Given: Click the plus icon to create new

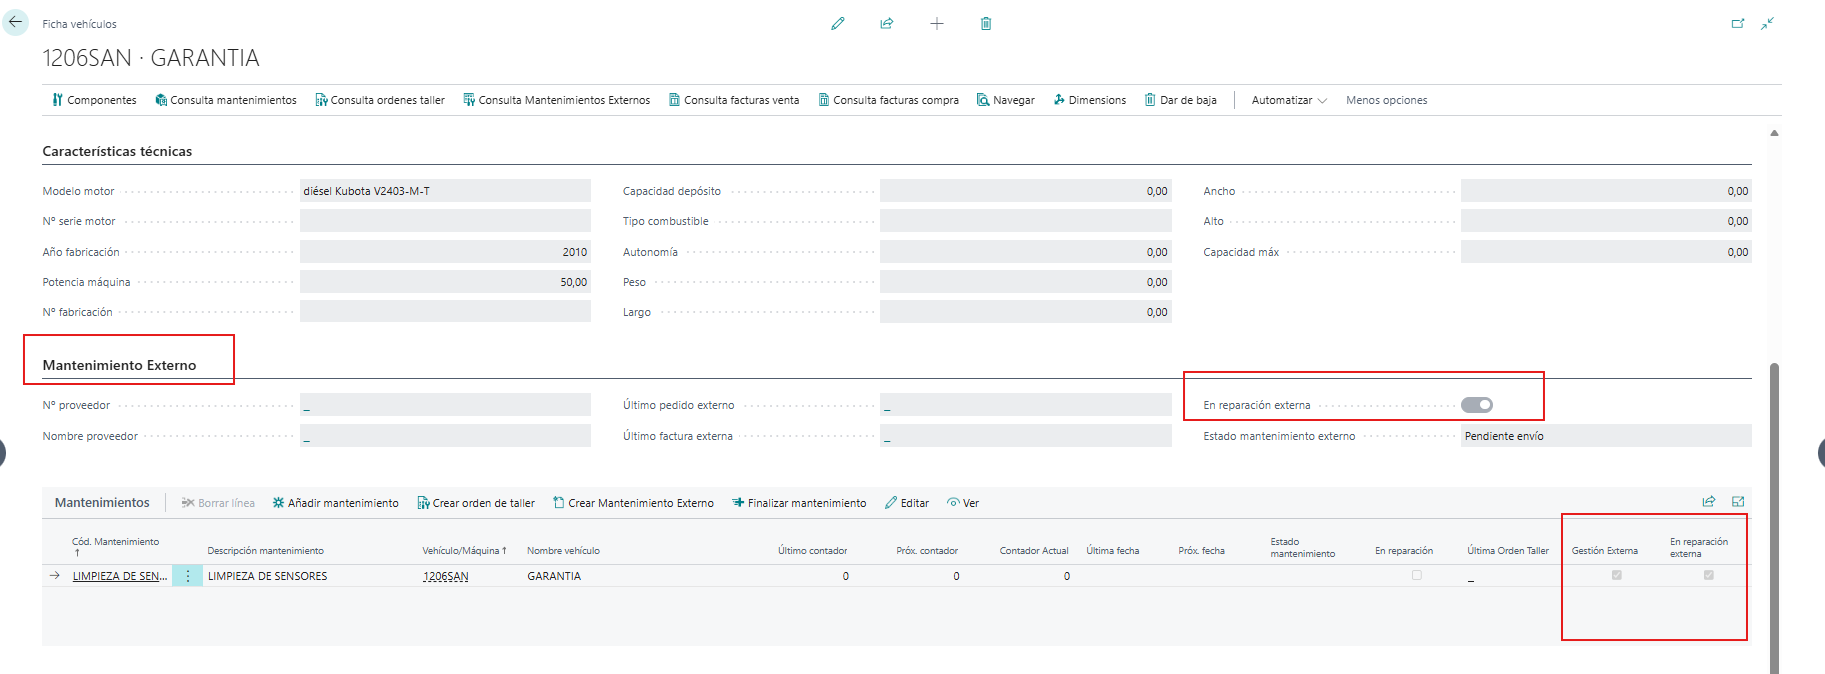Looking at the screenshot, I should coord(937,23).
